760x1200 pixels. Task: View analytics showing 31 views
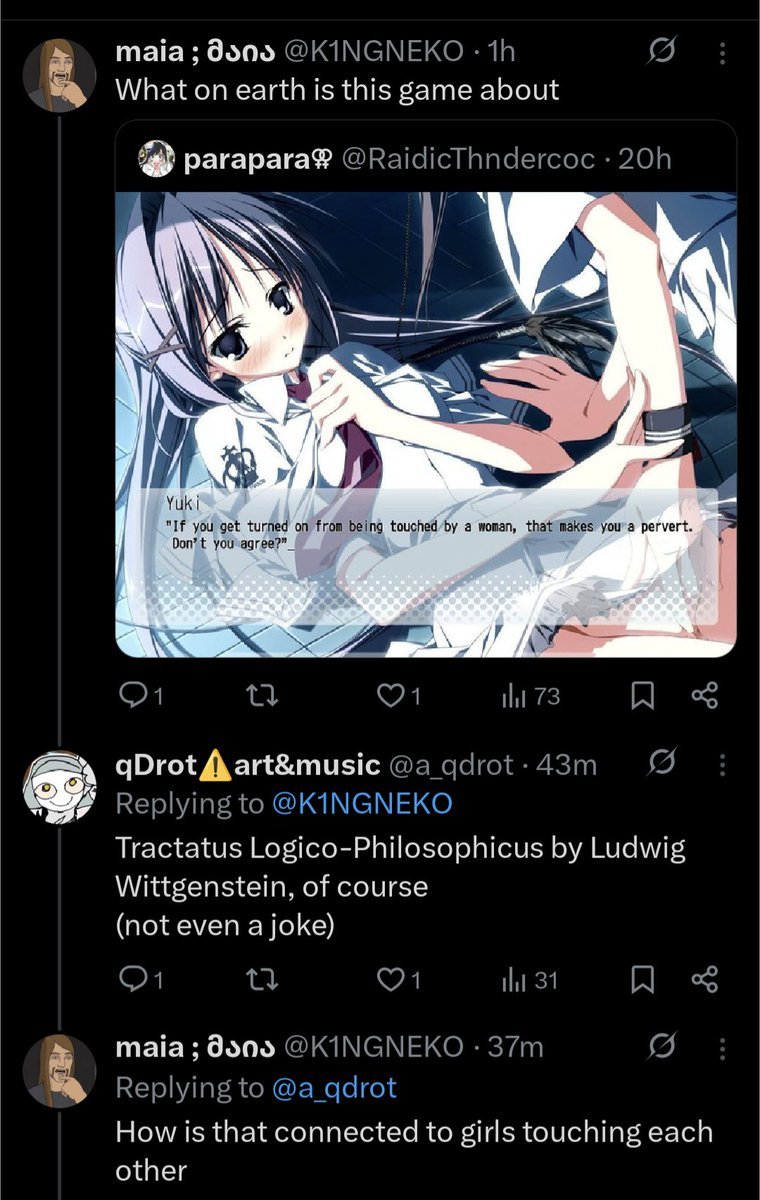[530, 980]
